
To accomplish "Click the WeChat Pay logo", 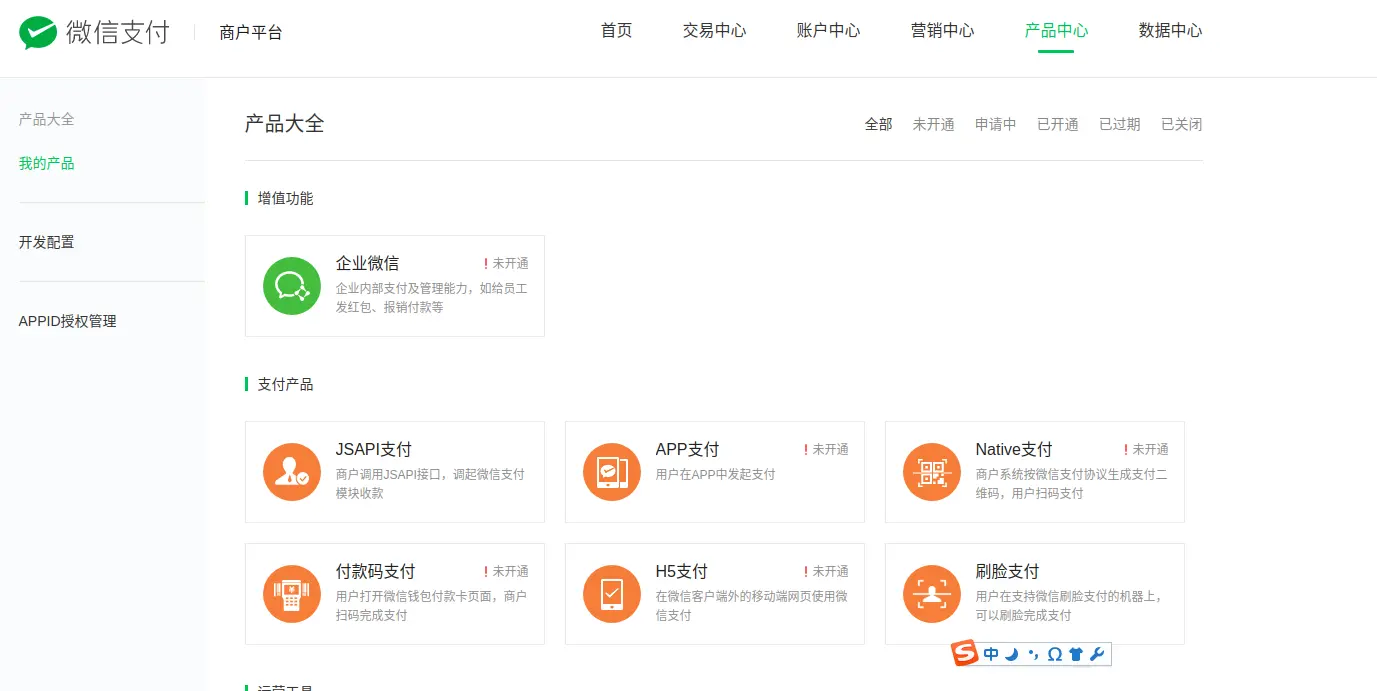I will click(94, 32).
